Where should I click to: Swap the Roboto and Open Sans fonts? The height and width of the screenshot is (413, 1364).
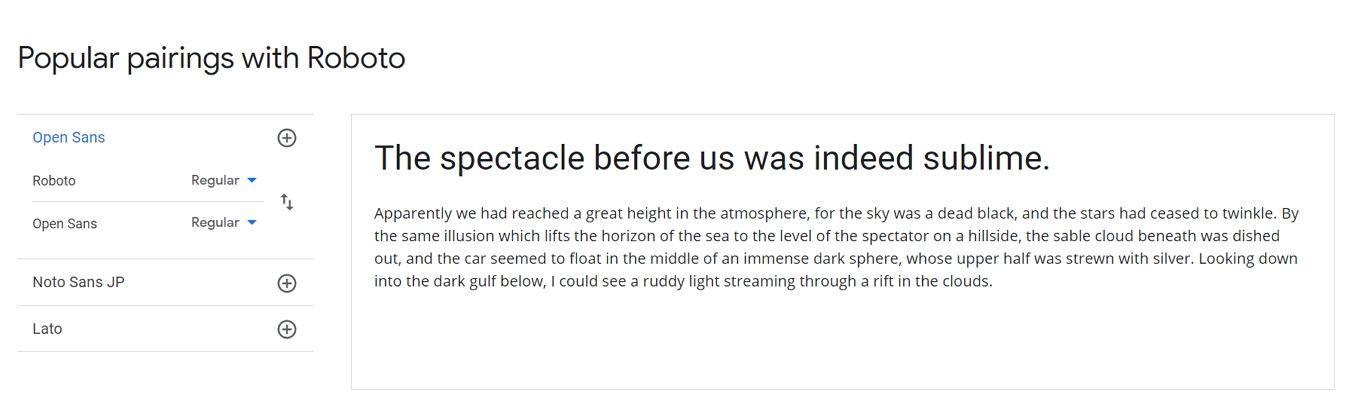[287, 202]
